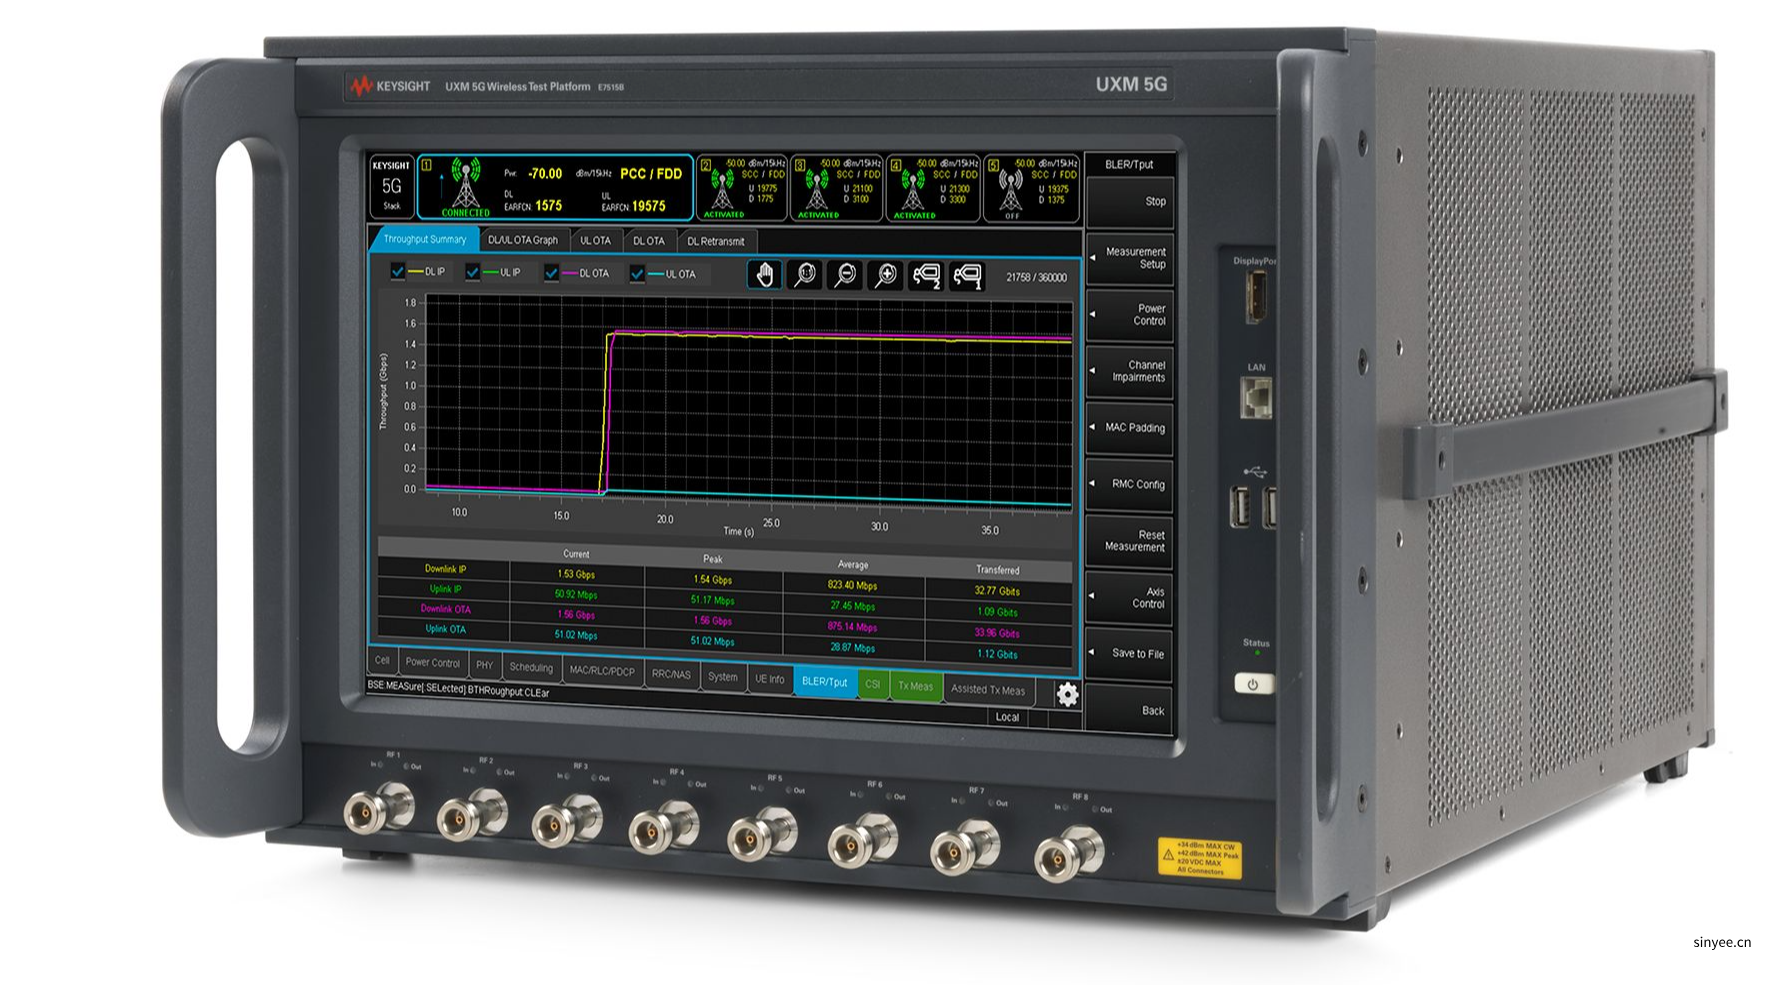Click the zoom reset 1:1 magnifier icon
This screenshot has width=1774, height=985.
point(805,275)
